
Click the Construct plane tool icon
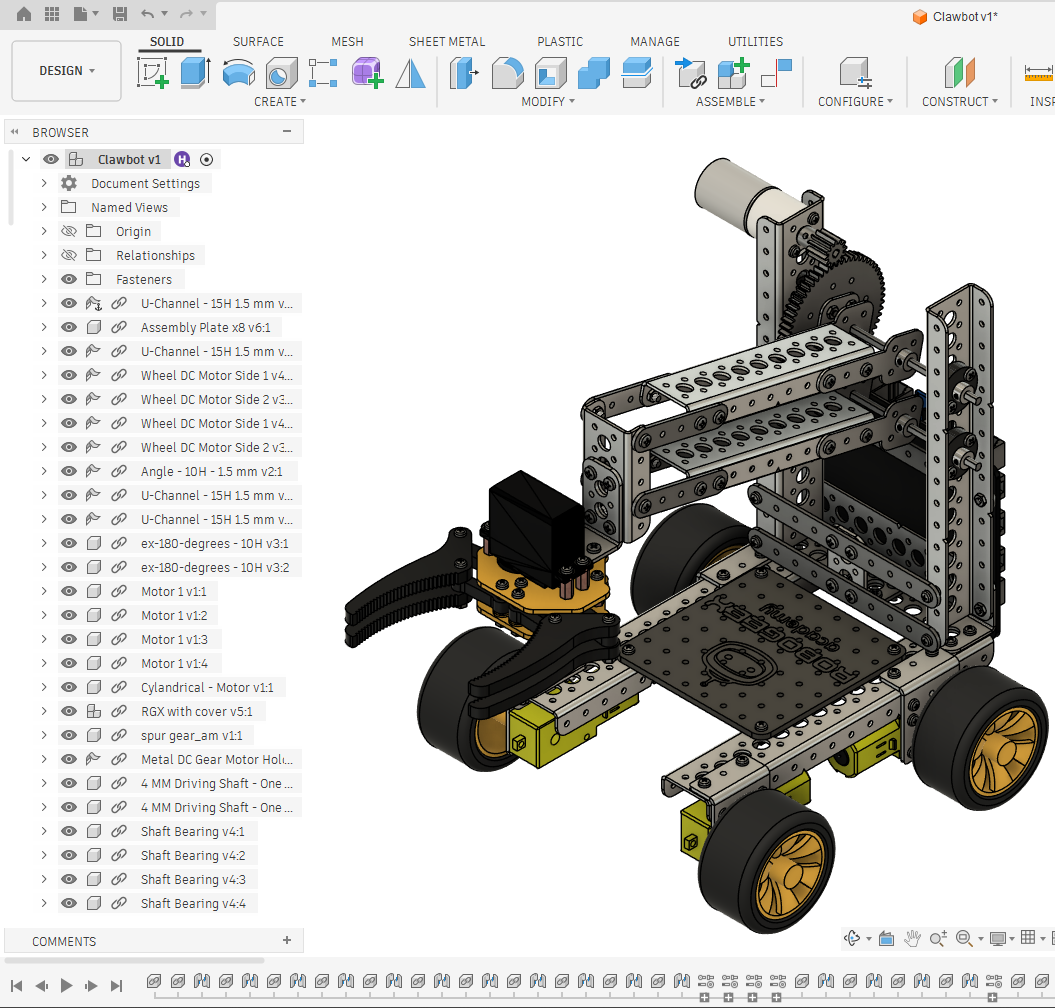959,73
